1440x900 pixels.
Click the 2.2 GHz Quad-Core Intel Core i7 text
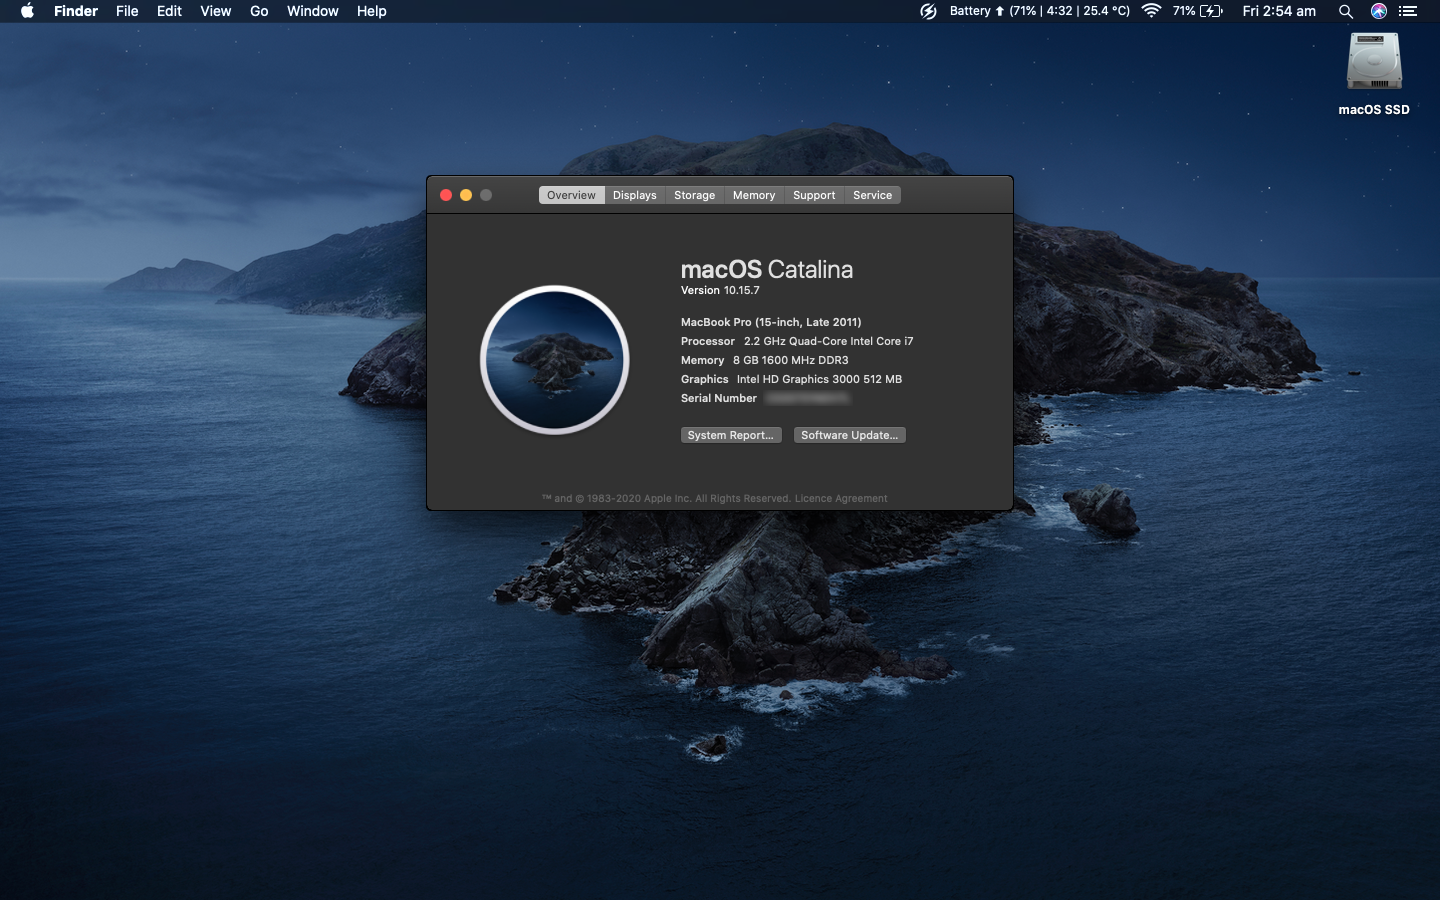[x=829, y=341]
